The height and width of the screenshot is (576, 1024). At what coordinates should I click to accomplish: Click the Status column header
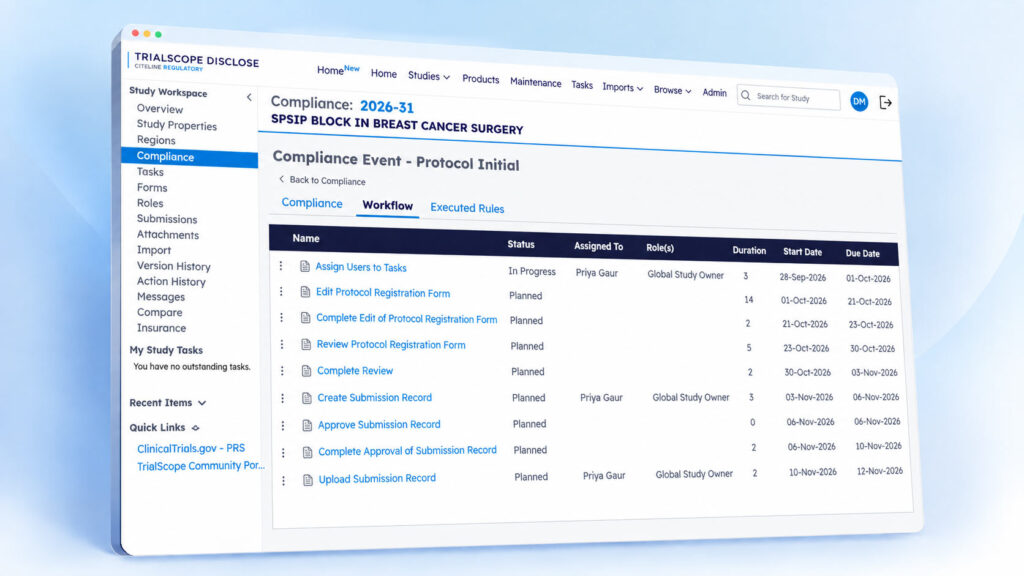520,244
